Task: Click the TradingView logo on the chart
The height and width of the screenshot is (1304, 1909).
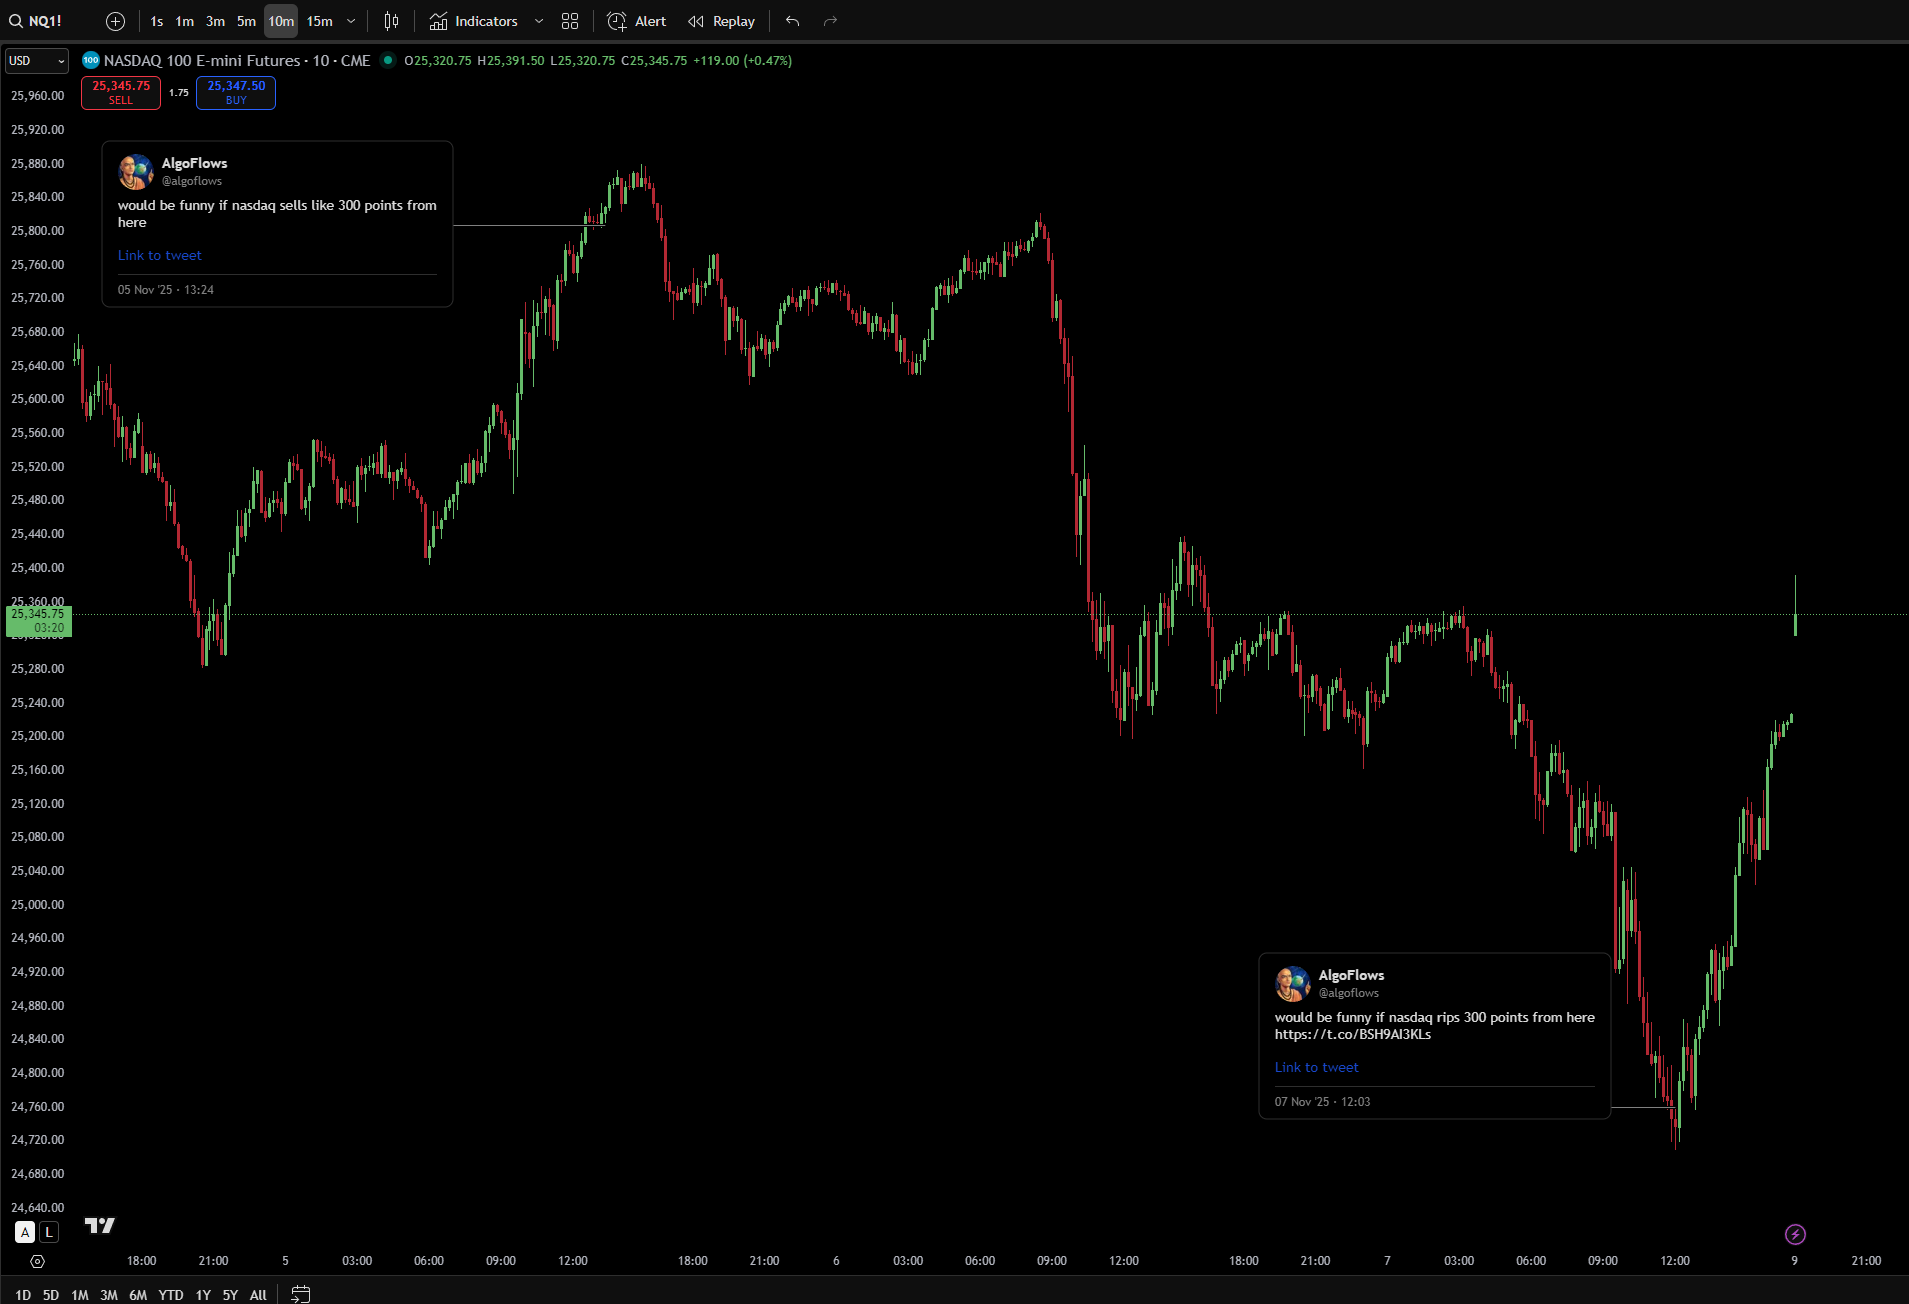Action: pos(100,1225)
